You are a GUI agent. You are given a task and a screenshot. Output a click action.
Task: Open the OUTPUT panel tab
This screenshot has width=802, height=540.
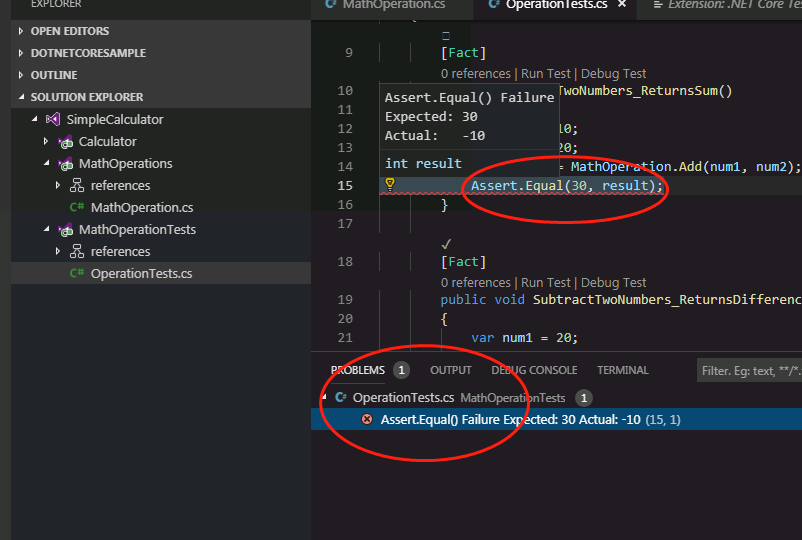coord(451,370)
